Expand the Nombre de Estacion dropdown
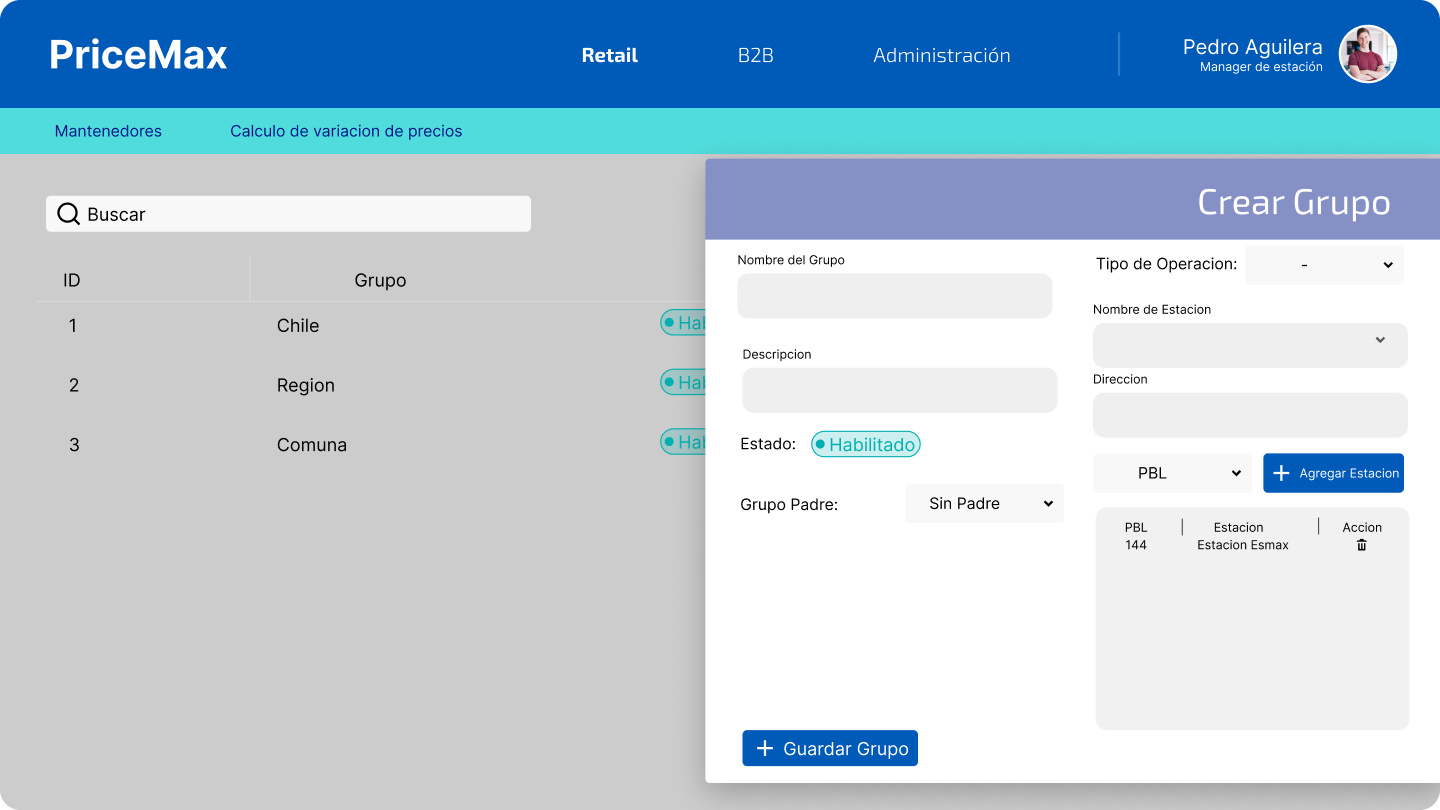Screen dimensions: 1440x810 [x=1250, y=345]
